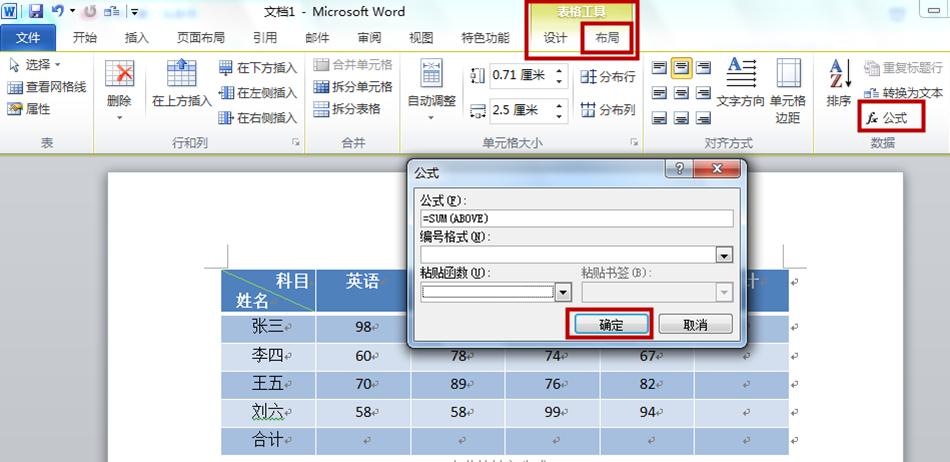
Task: Click the 合计 row label cell
Action: (268, 441)
